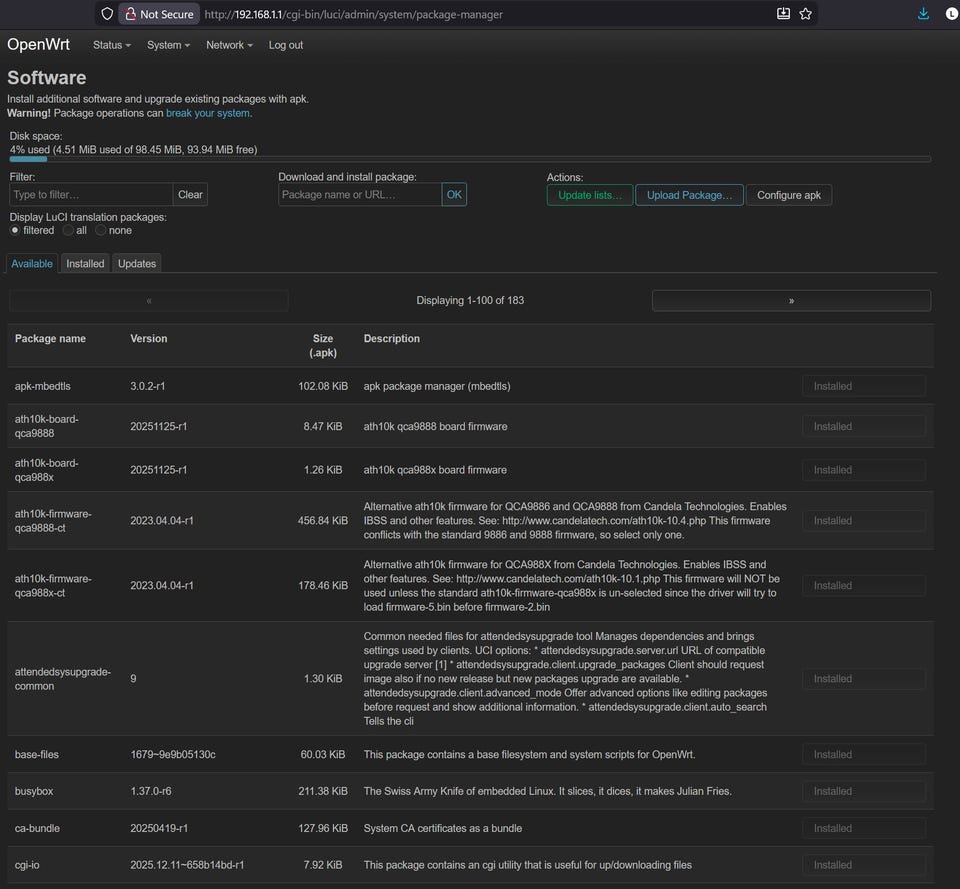Open the Network dropdown menu

coord(229,45)
